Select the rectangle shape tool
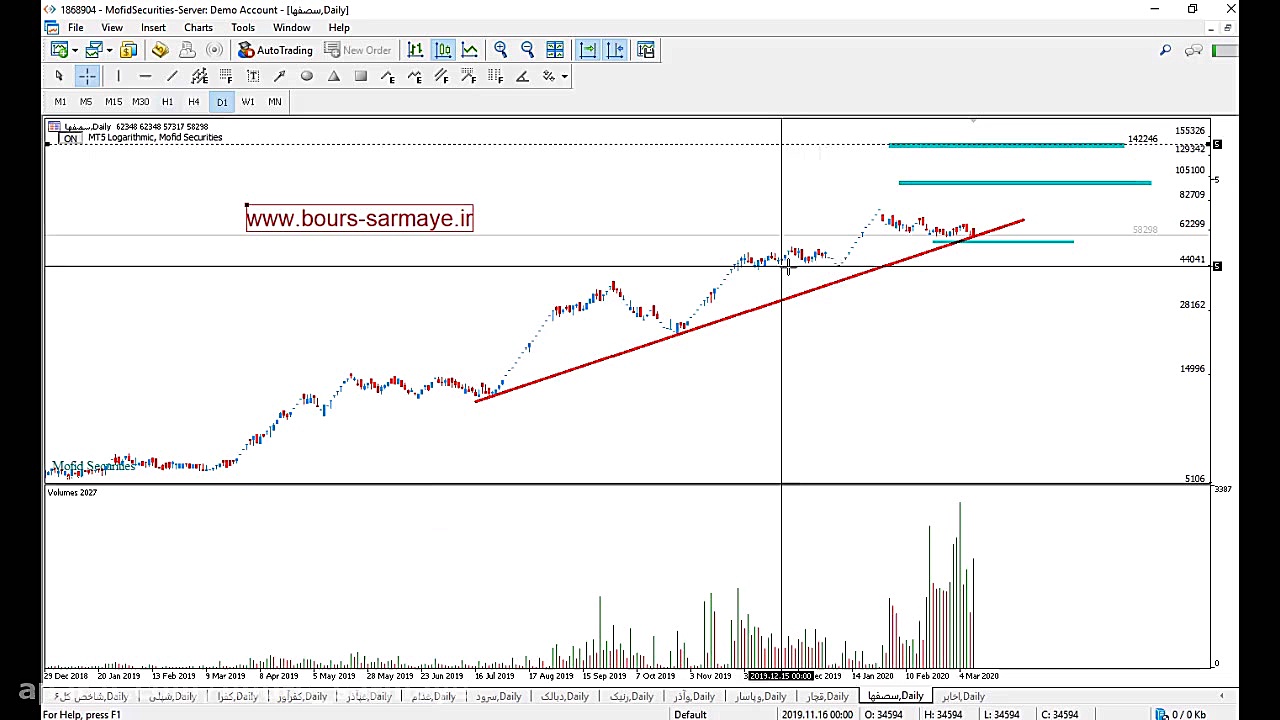This screenshot has height=720, width=1280. 361,77
